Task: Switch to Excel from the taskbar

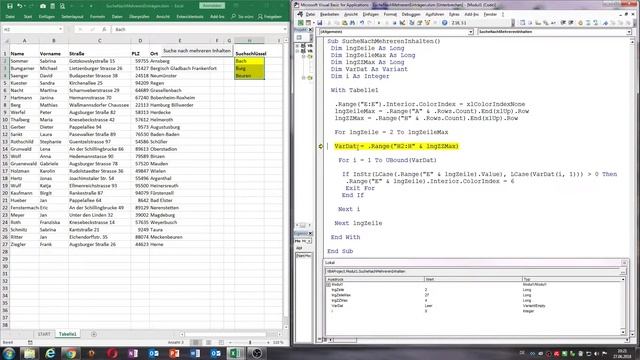Action: coord(236,353)
